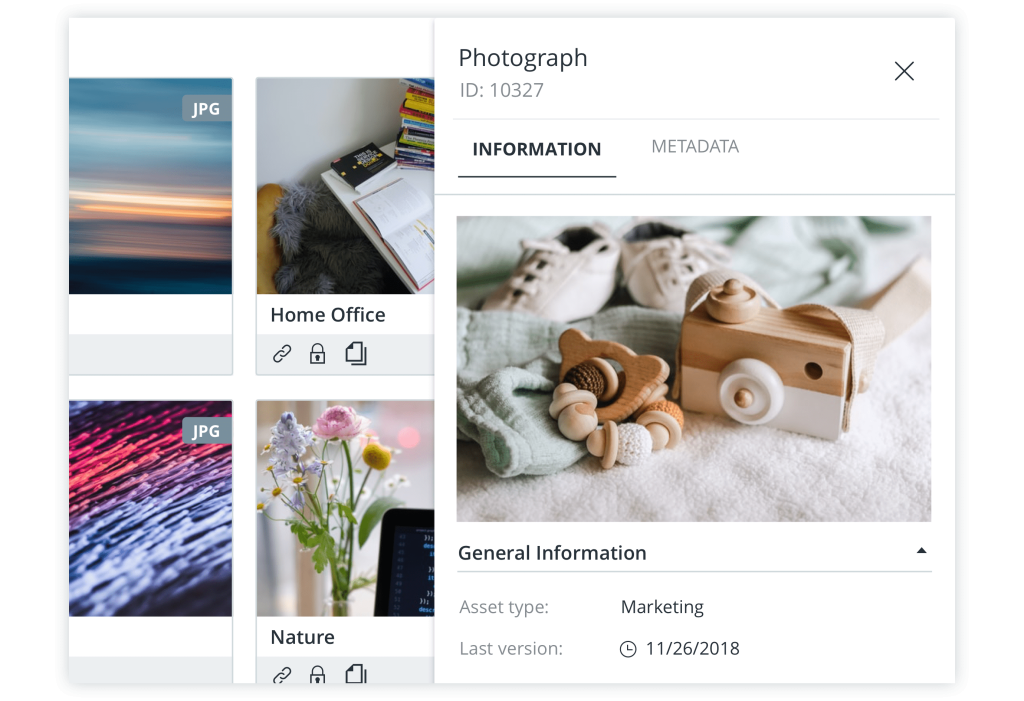
Task: Click the lock icon under Home Office
Action: click(317, 353)
